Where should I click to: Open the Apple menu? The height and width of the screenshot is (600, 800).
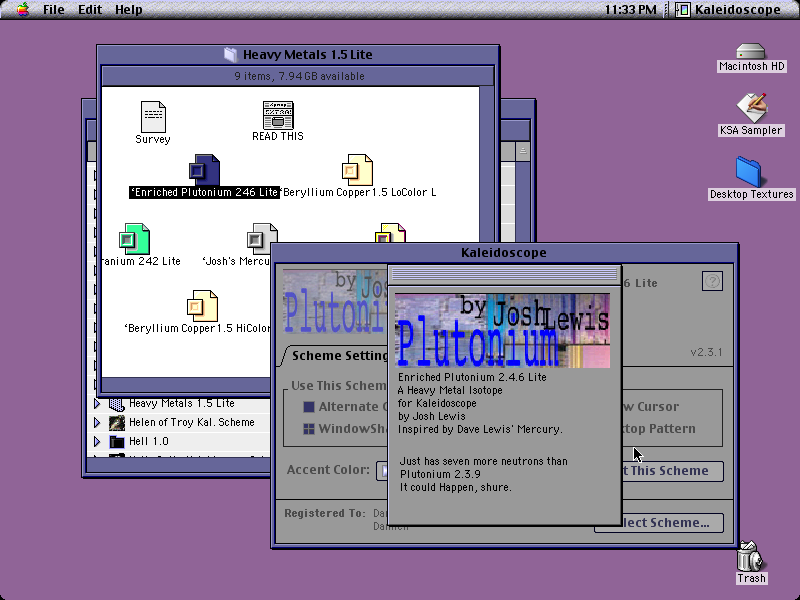tap(22, 9)
